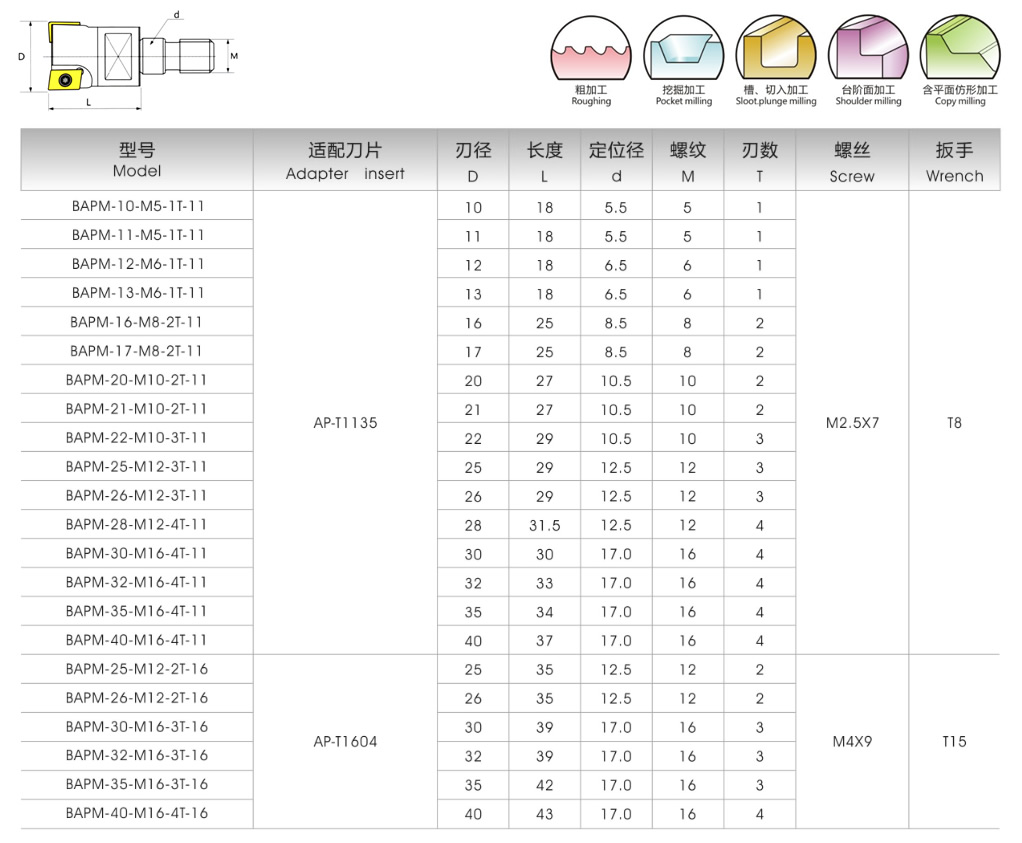Screen dimensions: 1022x843
Task: Click the milling cutter dimension diagram
Action: [127, 59]
